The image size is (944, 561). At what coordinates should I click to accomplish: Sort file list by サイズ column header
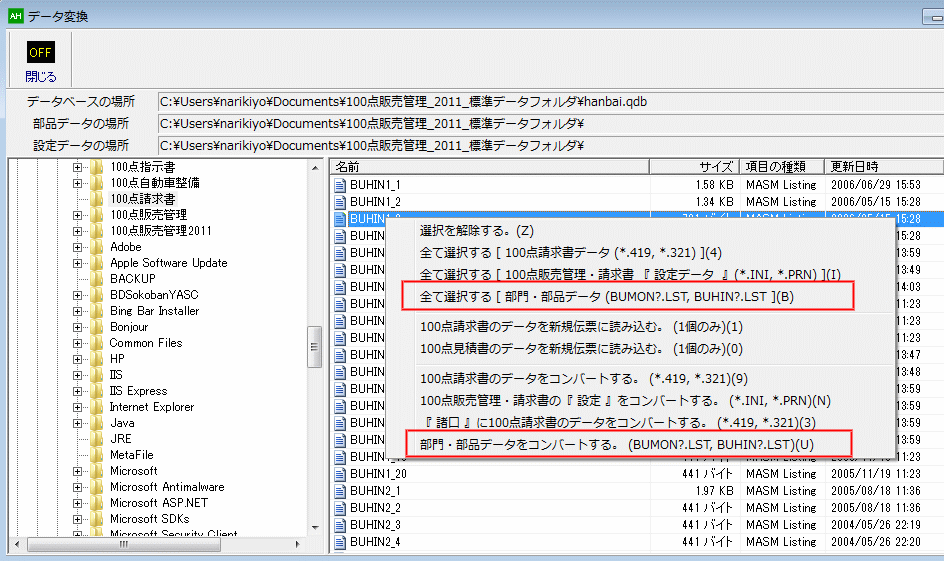click(x=694, y=167)
